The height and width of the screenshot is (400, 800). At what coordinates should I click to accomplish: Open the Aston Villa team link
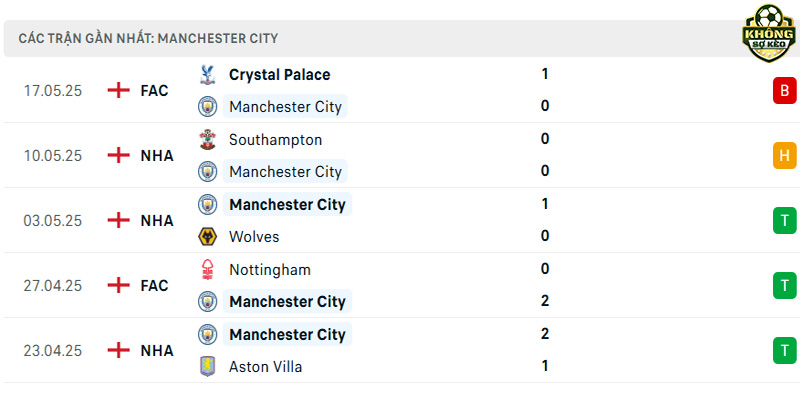tap(265, 366)
